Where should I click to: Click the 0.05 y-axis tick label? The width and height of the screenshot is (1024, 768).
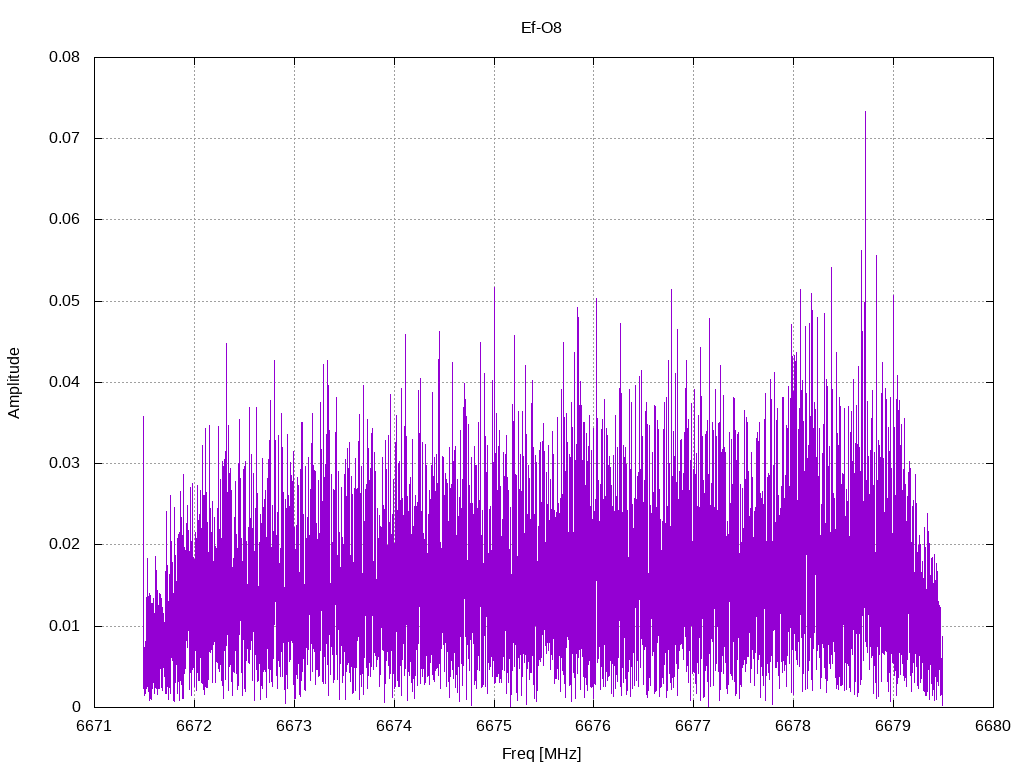tap(65, 300)
